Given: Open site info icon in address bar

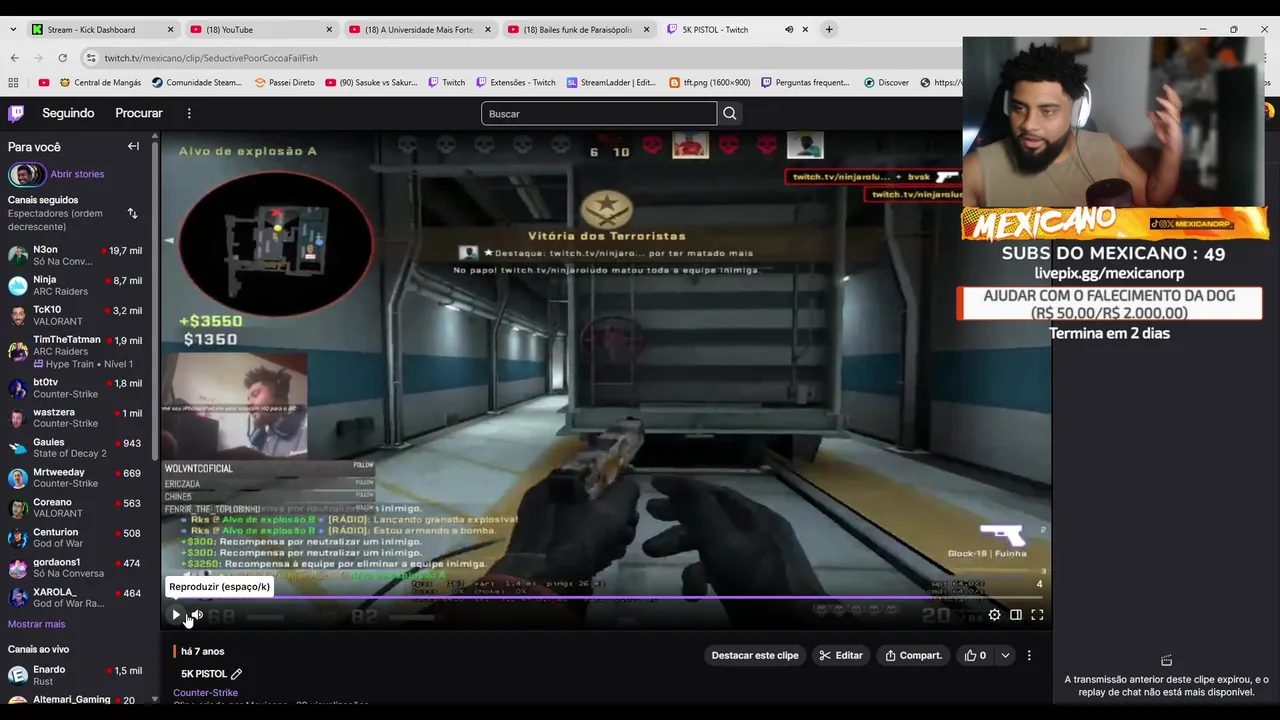Looking at the screenshot, I should click(x=91, y=58).
